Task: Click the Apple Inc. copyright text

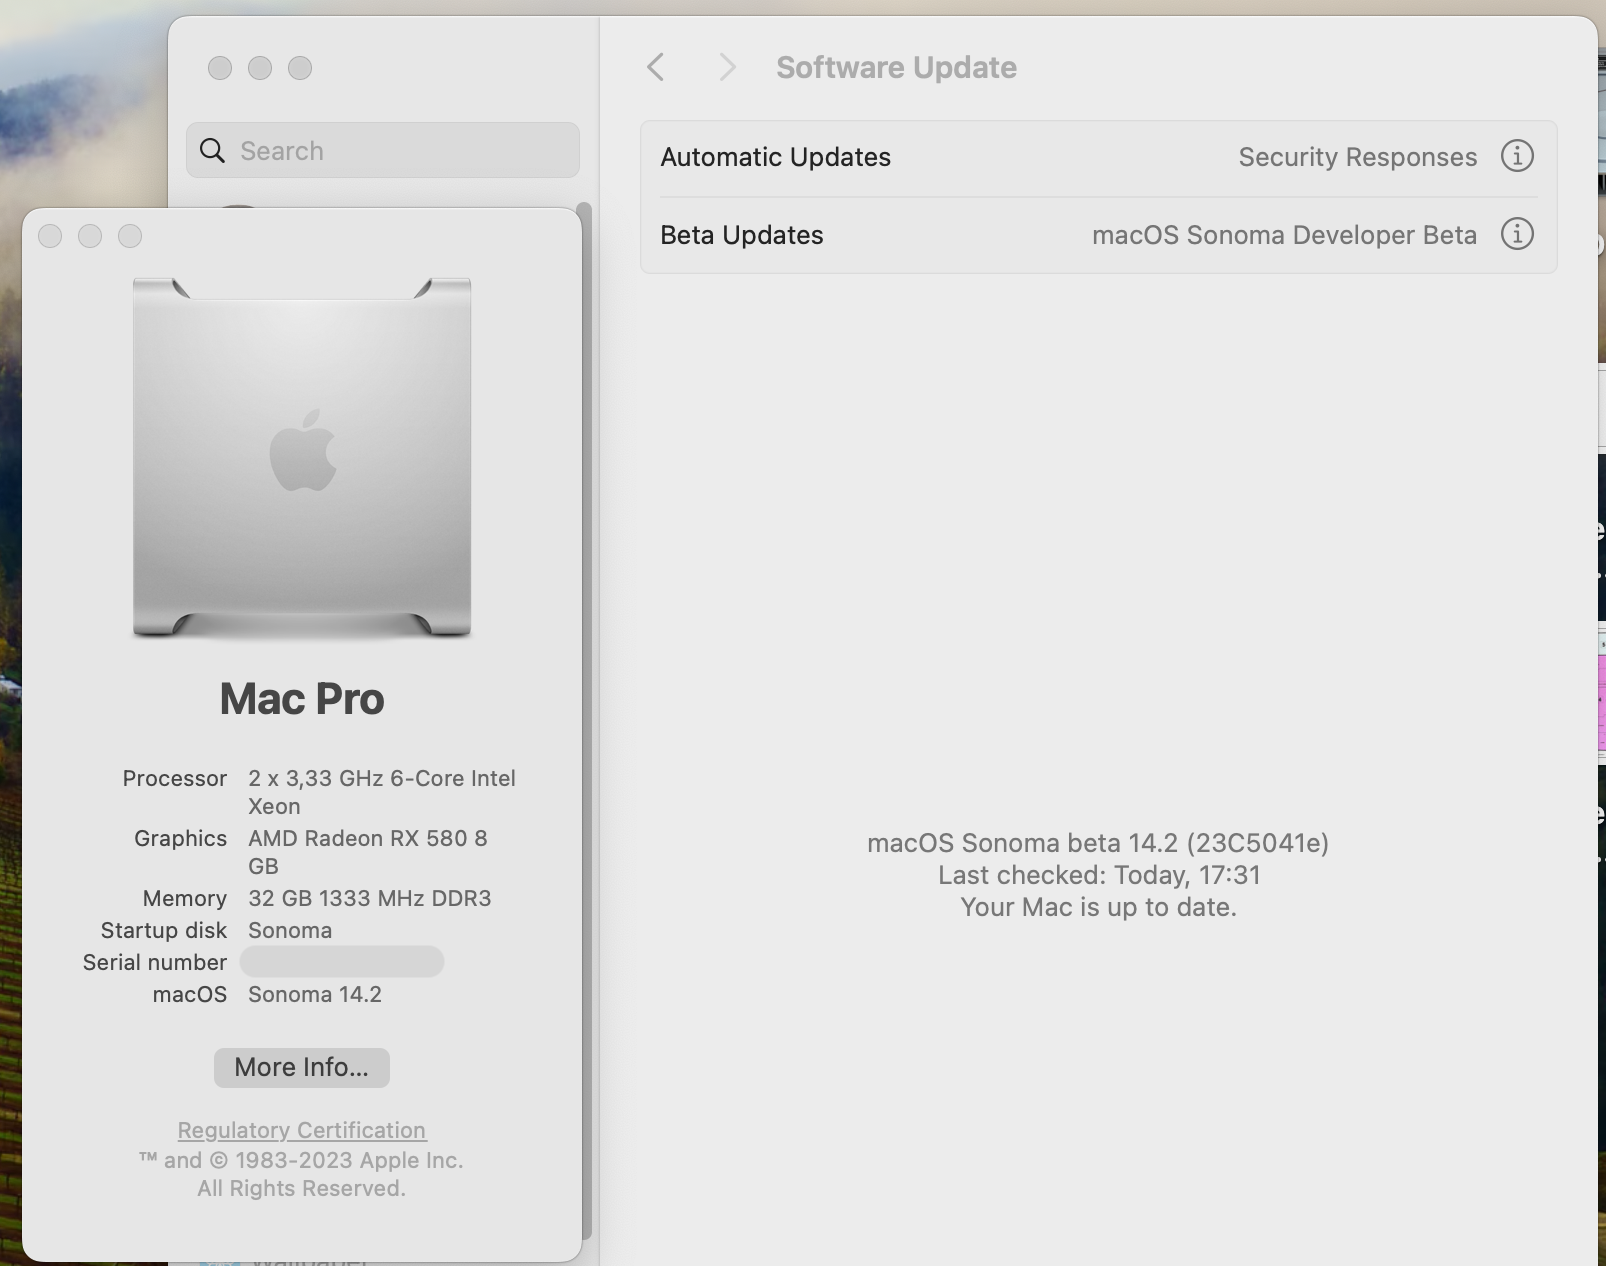Action: click(301, 1160)
